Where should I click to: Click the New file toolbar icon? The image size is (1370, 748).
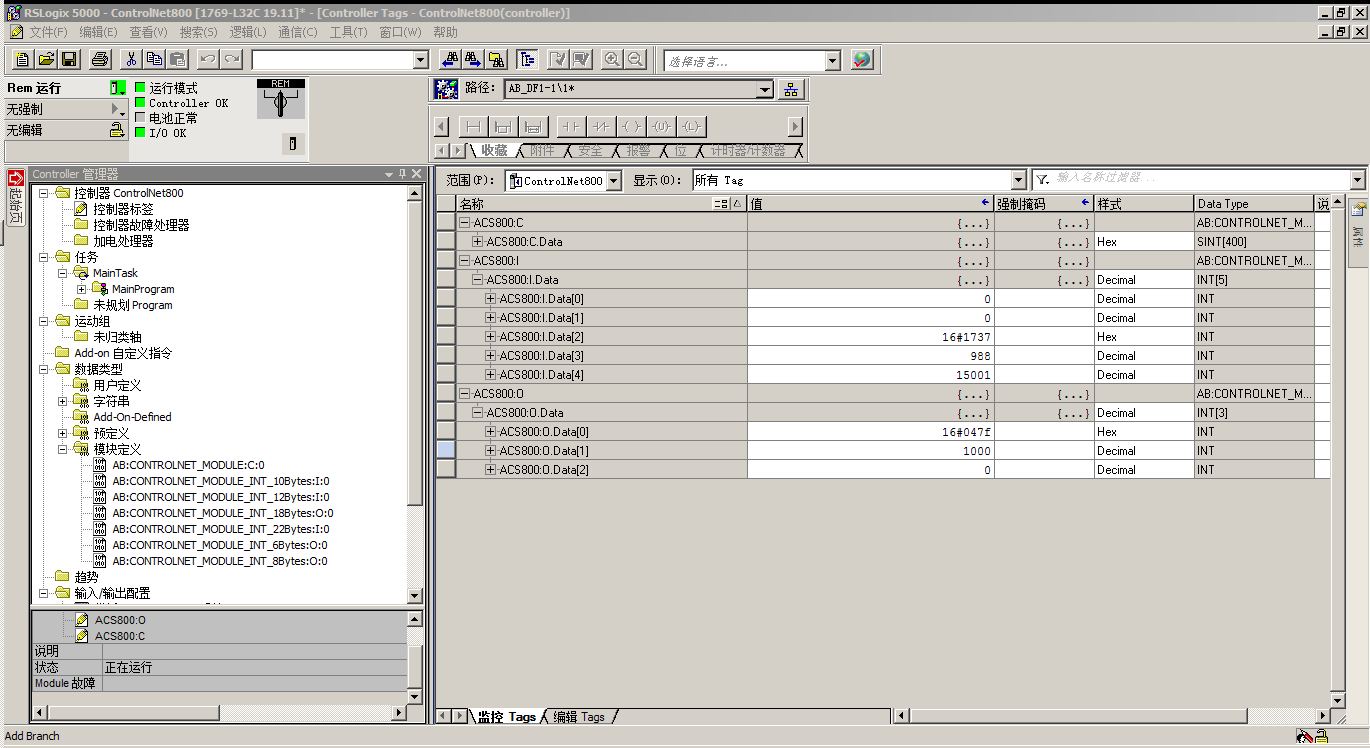pyautogui.click(x=24, y=60)
